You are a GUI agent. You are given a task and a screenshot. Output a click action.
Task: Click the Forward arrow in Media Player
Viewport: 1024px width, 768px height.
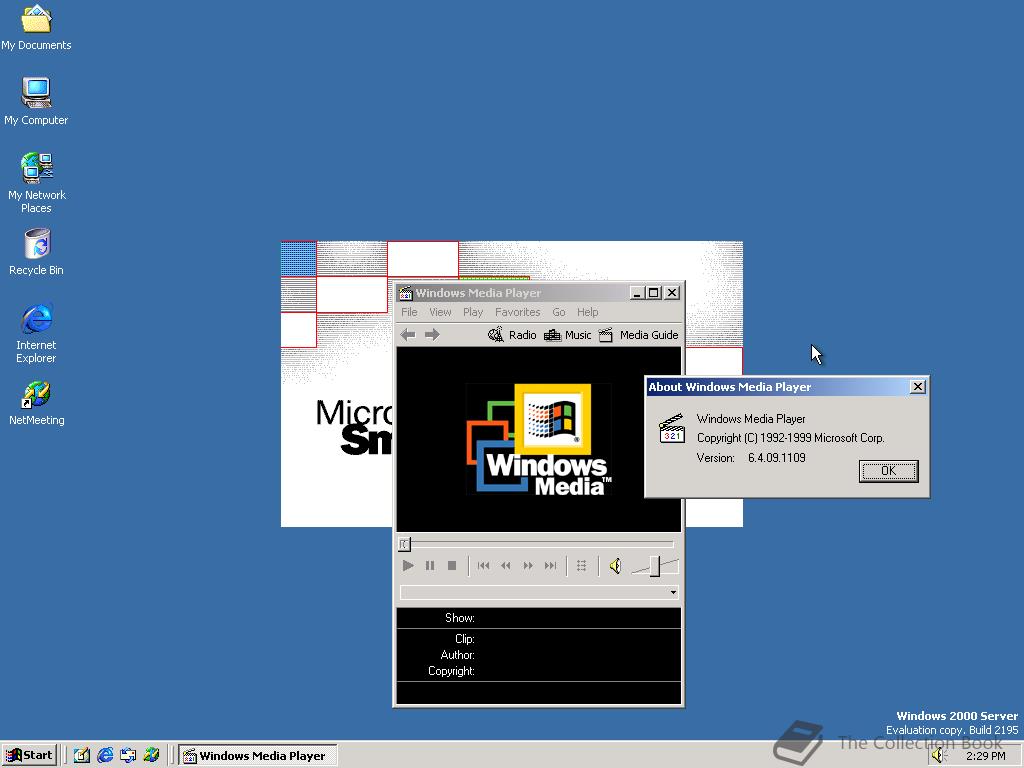coord(432,335)
